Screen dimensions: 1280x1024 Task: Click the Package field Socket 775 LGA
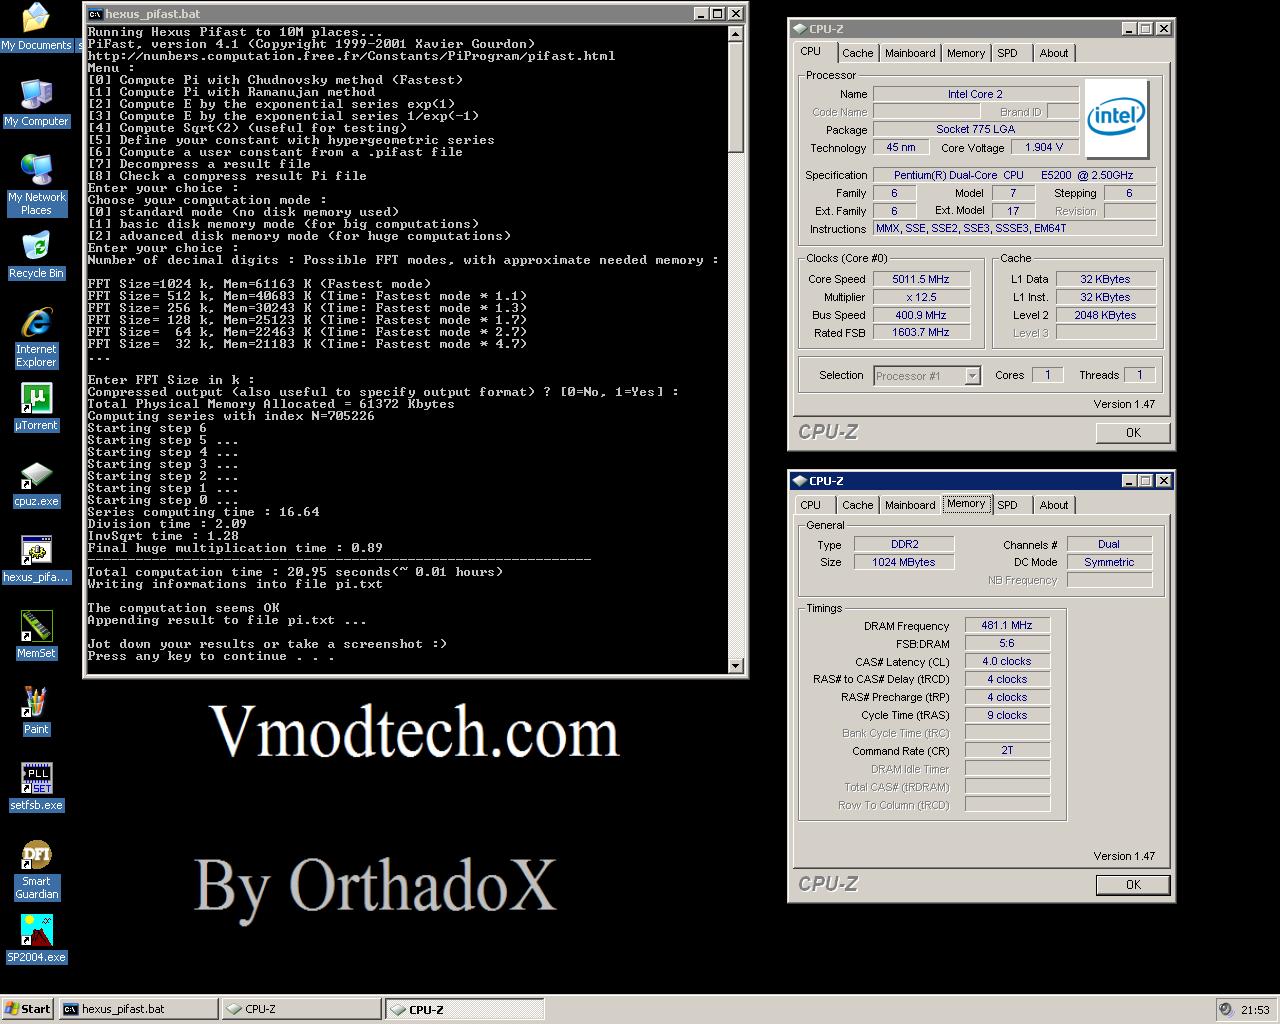(x=975, y=129)
